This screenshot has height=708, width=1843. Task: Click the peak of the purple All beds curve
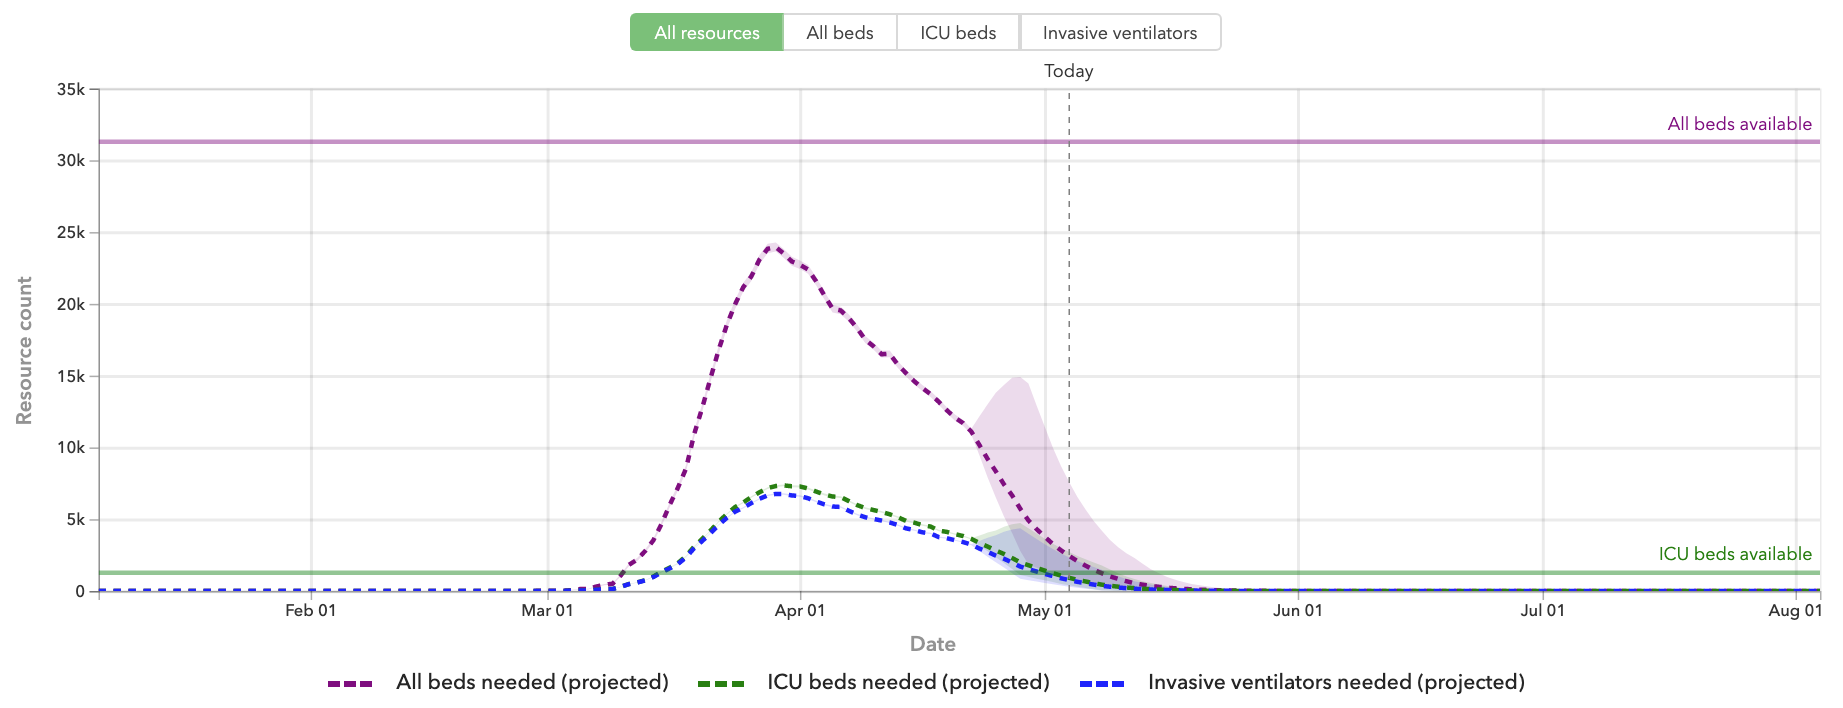pos(772,245)
